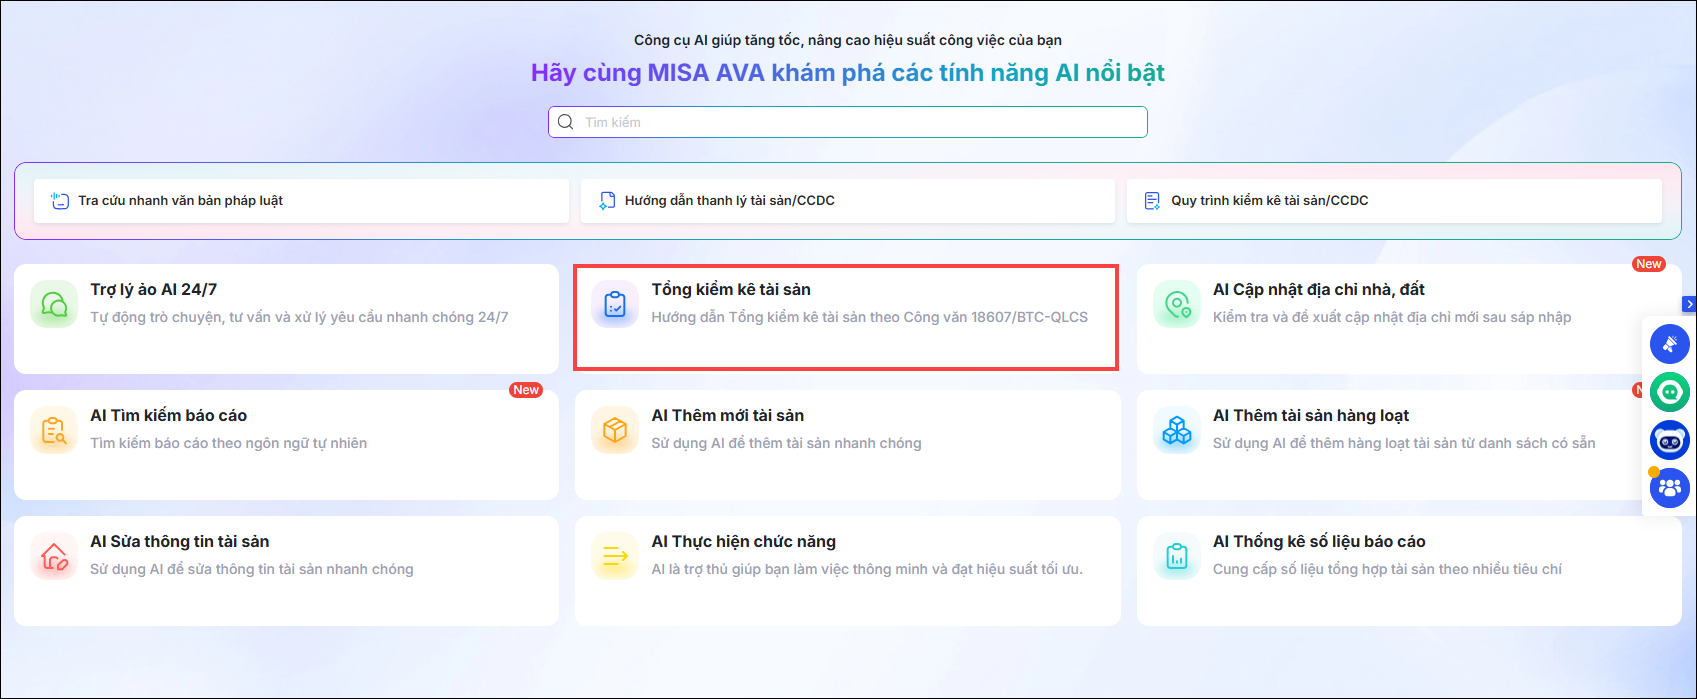Image resolution: width=1697 pixels, height=699 pixels.
Task: Open the green chat support icon
Action: [1669, 392]
